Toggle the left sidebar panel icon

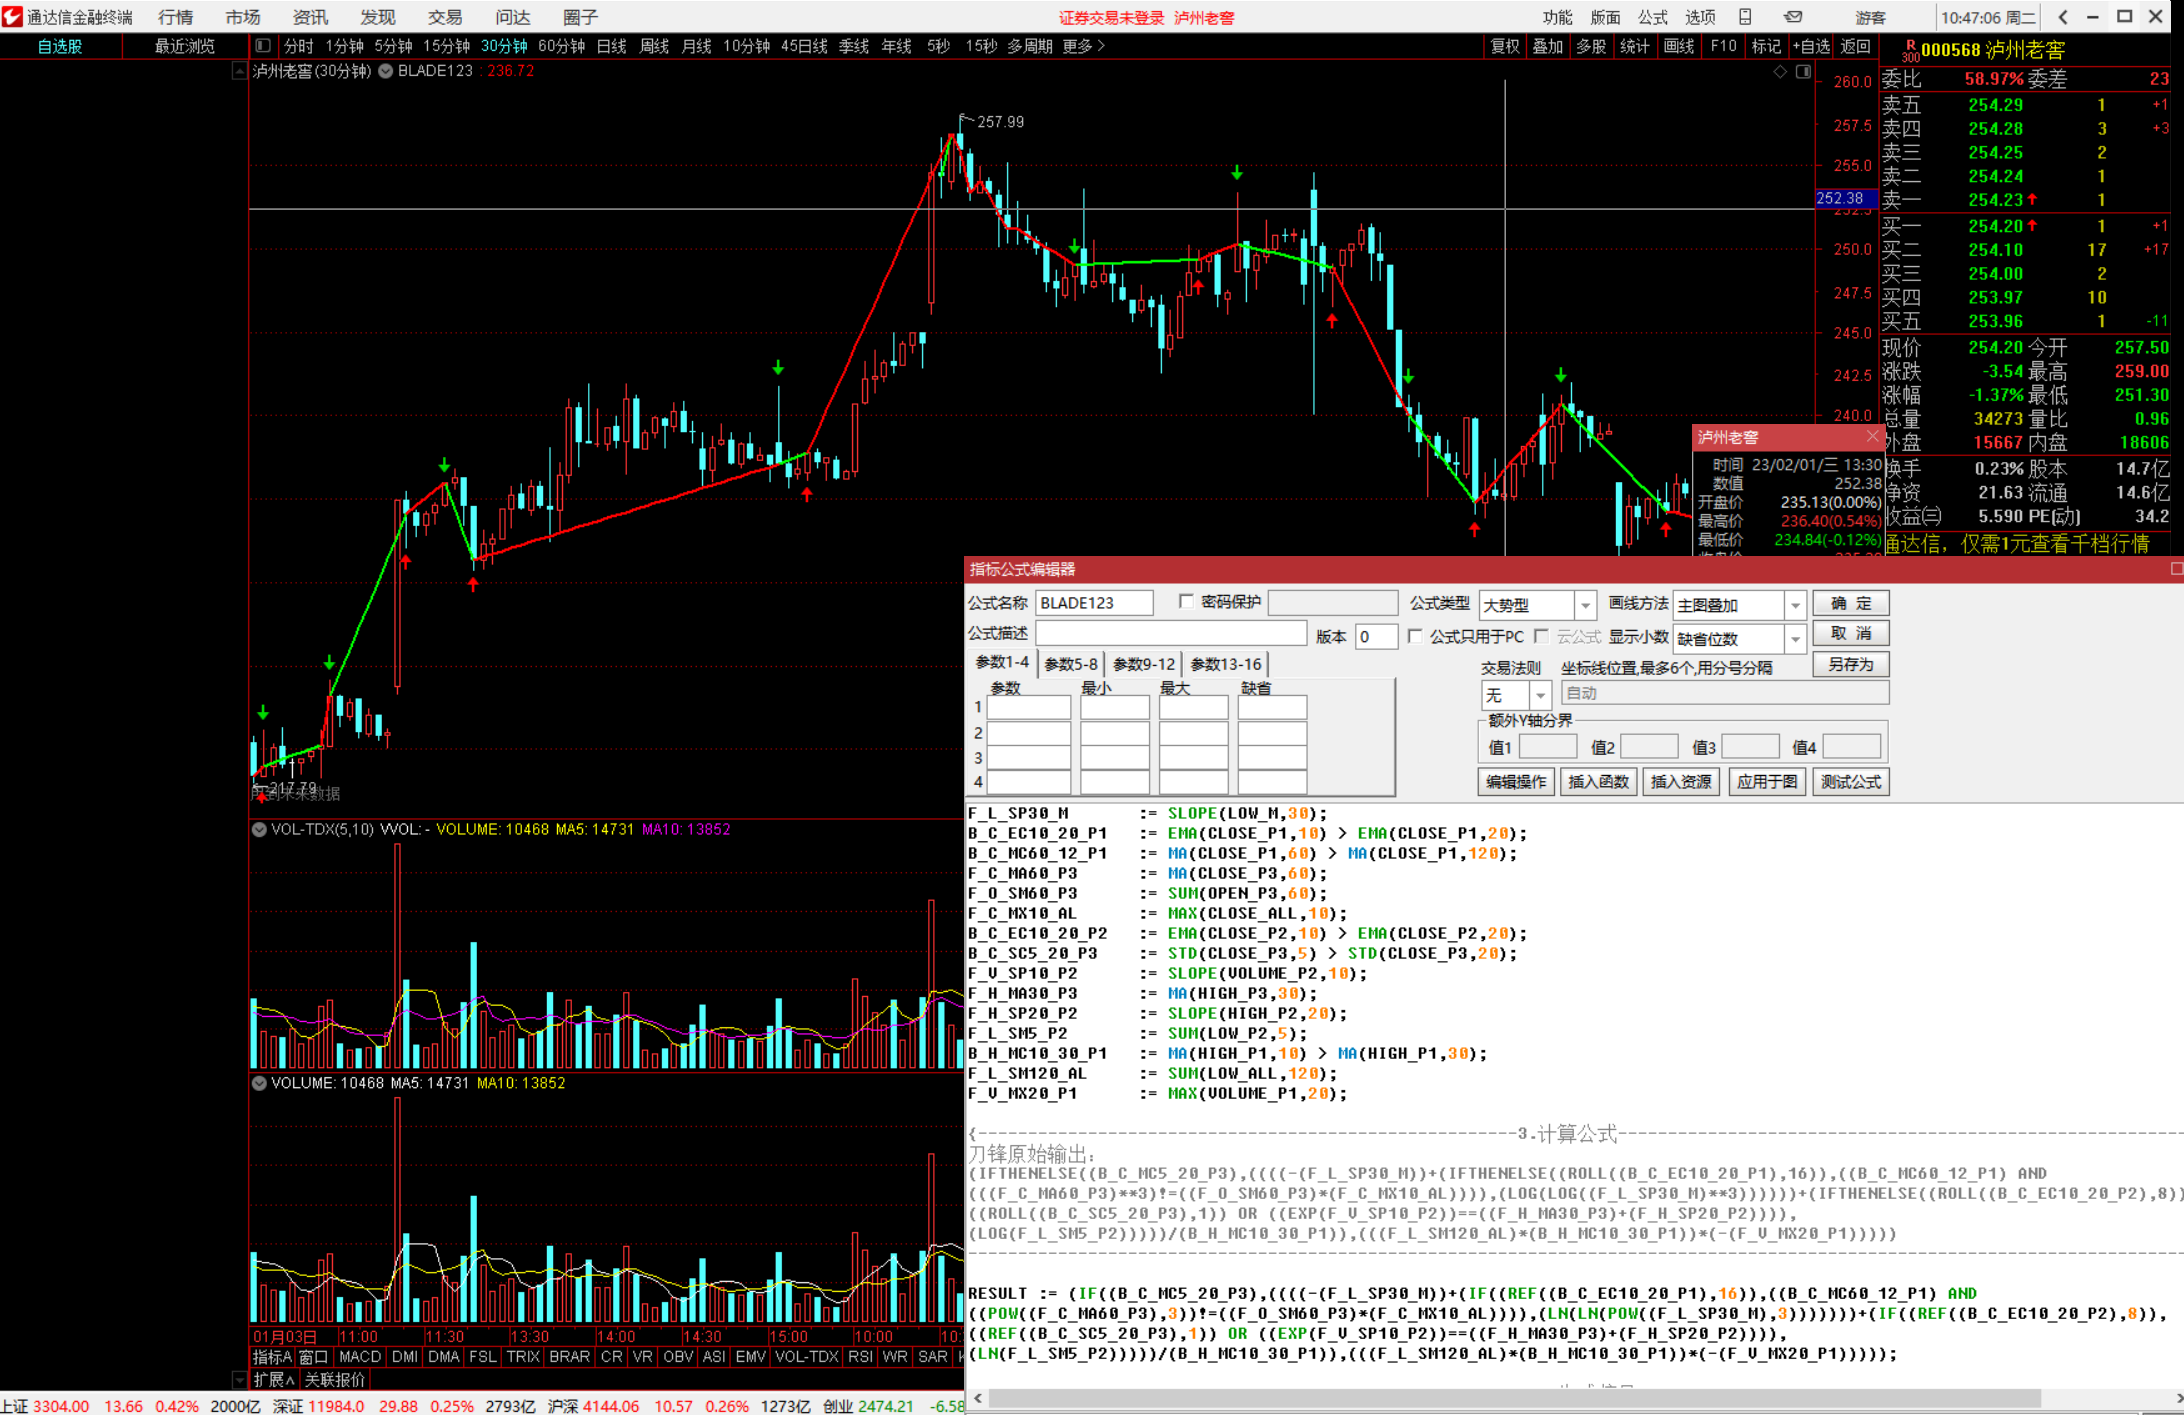click(263, 46)
